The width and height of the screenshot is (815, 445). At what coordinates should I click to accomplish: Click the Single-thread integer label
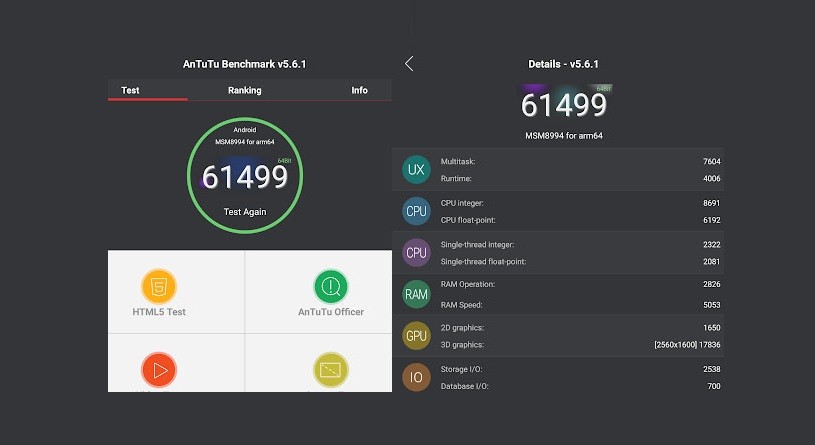coord(477,244)
